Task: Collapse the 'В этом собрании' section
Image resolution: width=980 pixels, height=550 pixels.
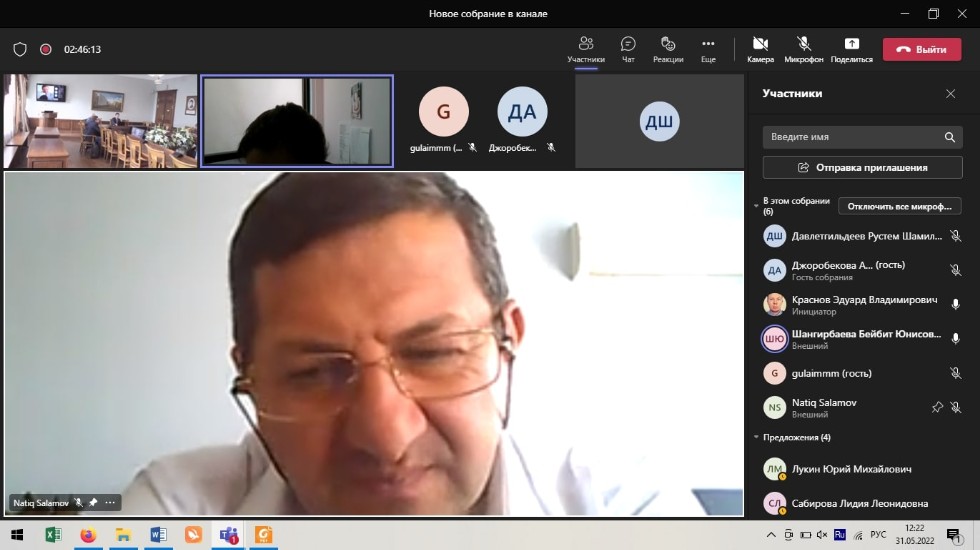Action: coord(756,205)
